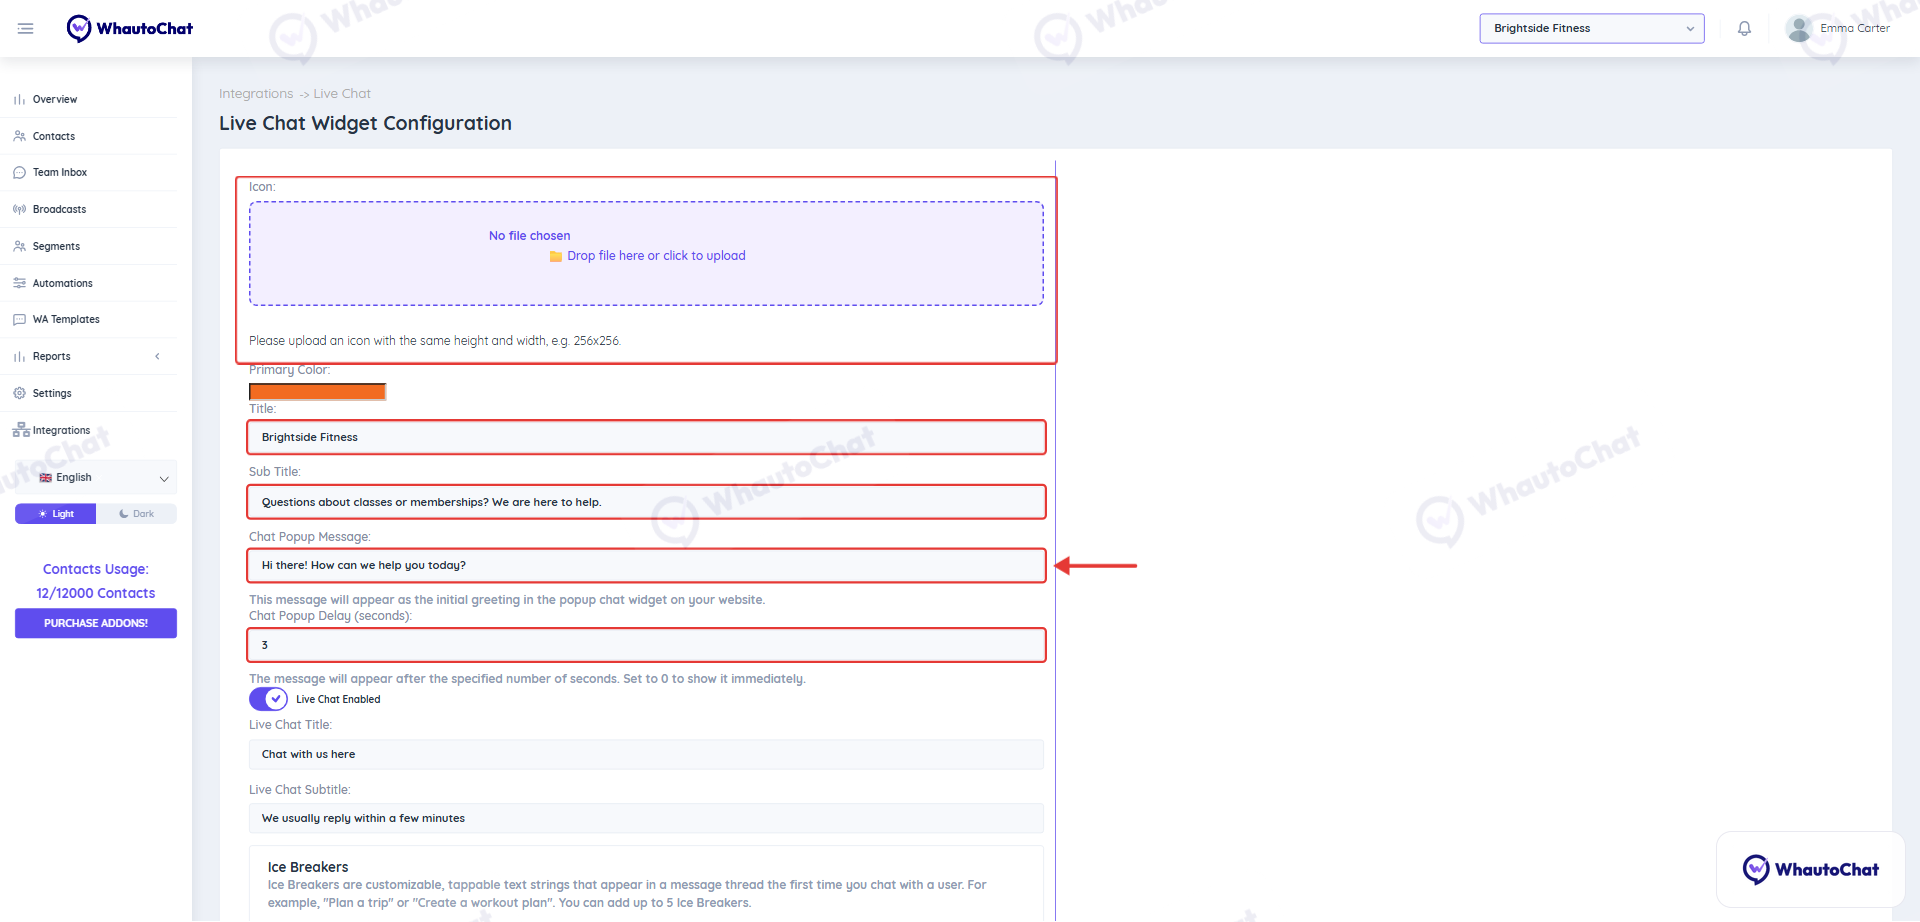Image resolution: width=1920 pixels, height=922 pixels.
Task: Click the Integrations network icon
Action: [x=21, y=430]
